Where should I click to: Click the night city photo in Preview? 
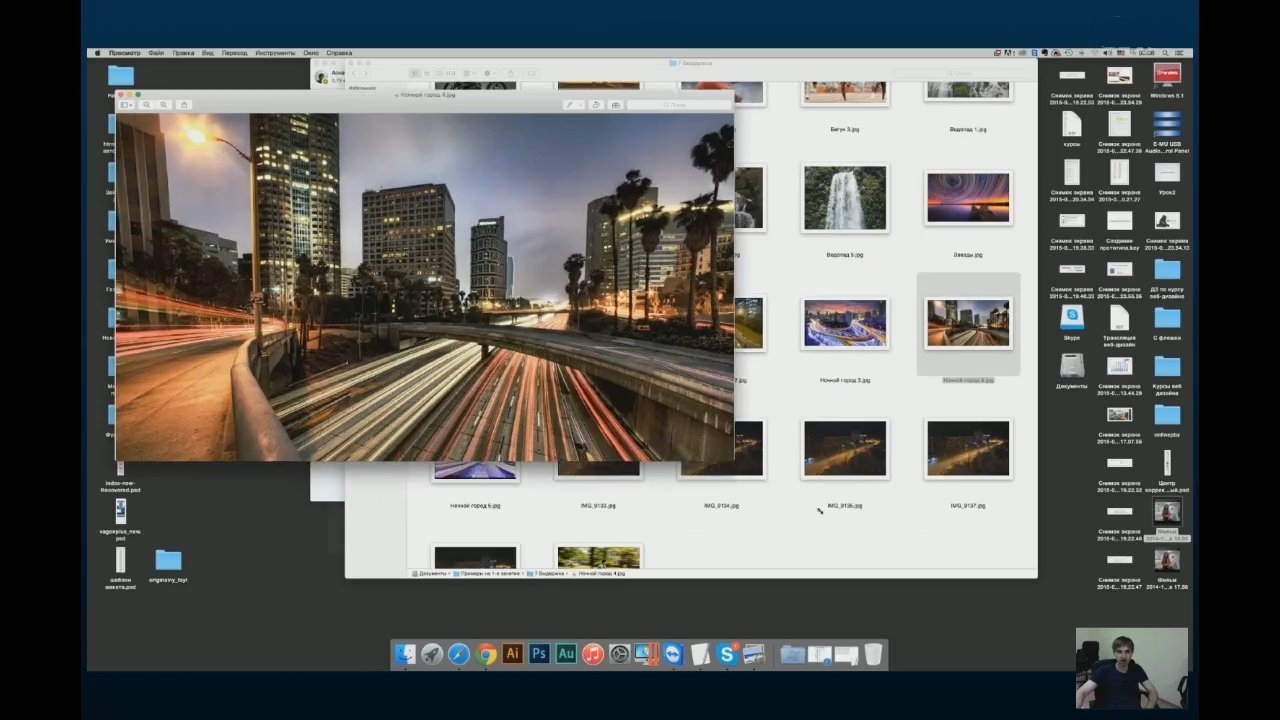[x=425, y=286]
